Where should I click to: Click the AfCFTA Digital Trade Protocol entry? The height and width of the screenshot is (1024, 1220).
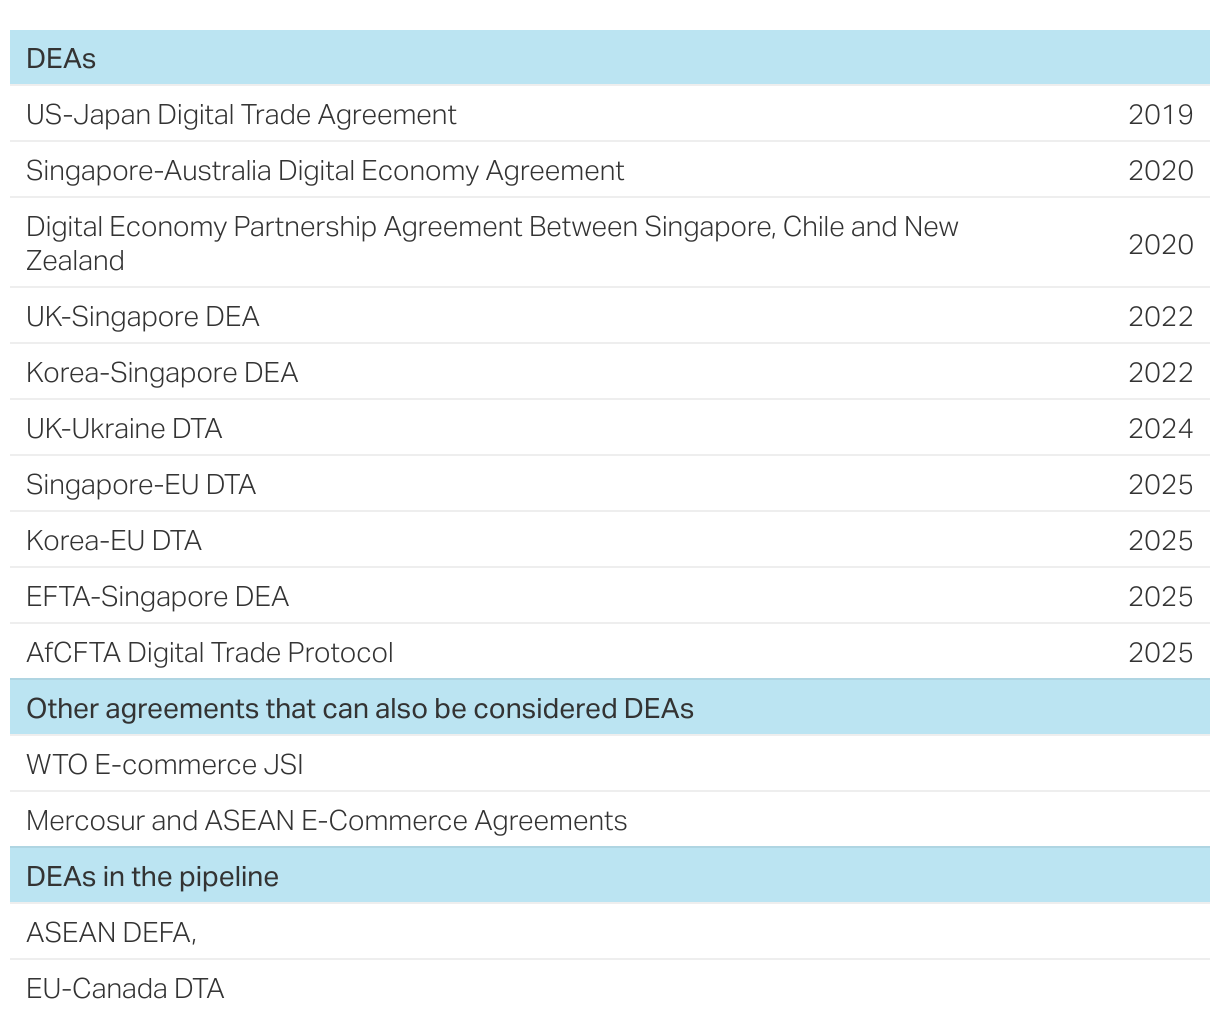tap(210, 653)
